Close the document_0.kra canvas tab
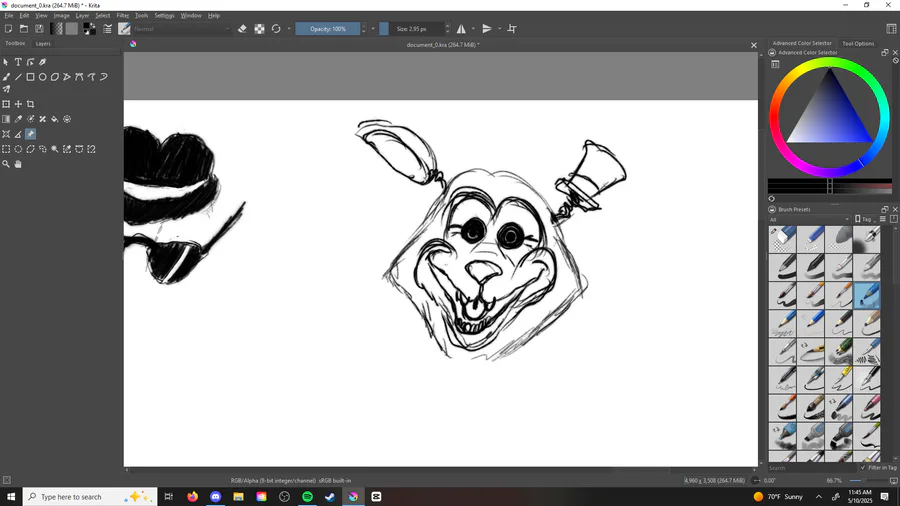Image resolution: width=900 pixels, height=506 pixels. click(754, 45)
